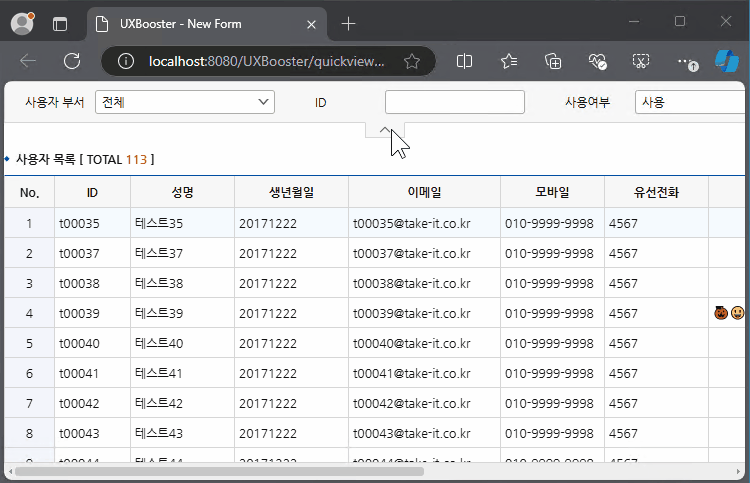The image size is (750, 483).
Task: Select the total count 113
Action: pyautogui.click(x=136, y=159)
